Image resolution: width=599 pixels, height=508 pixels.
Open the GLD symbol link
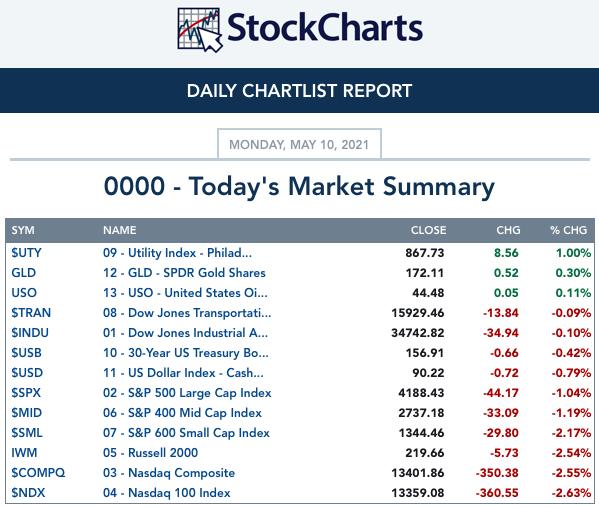coord(24,273)
